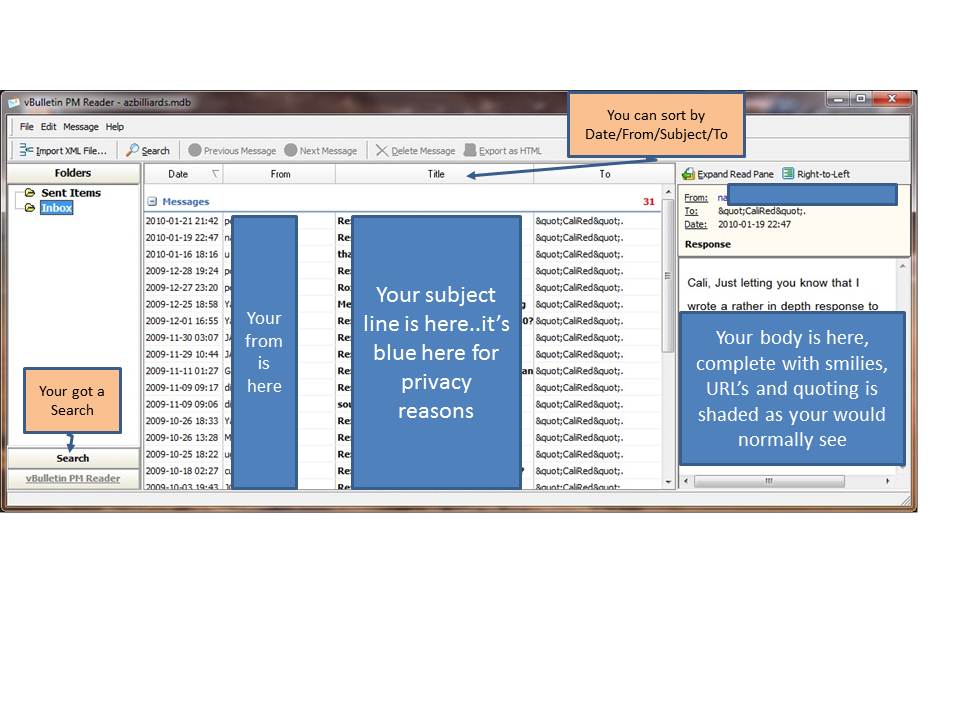Image resolution: width=960 pixels, height=720 pixels.
Task: Open the Help menu
Action: (x=115, y=127)
